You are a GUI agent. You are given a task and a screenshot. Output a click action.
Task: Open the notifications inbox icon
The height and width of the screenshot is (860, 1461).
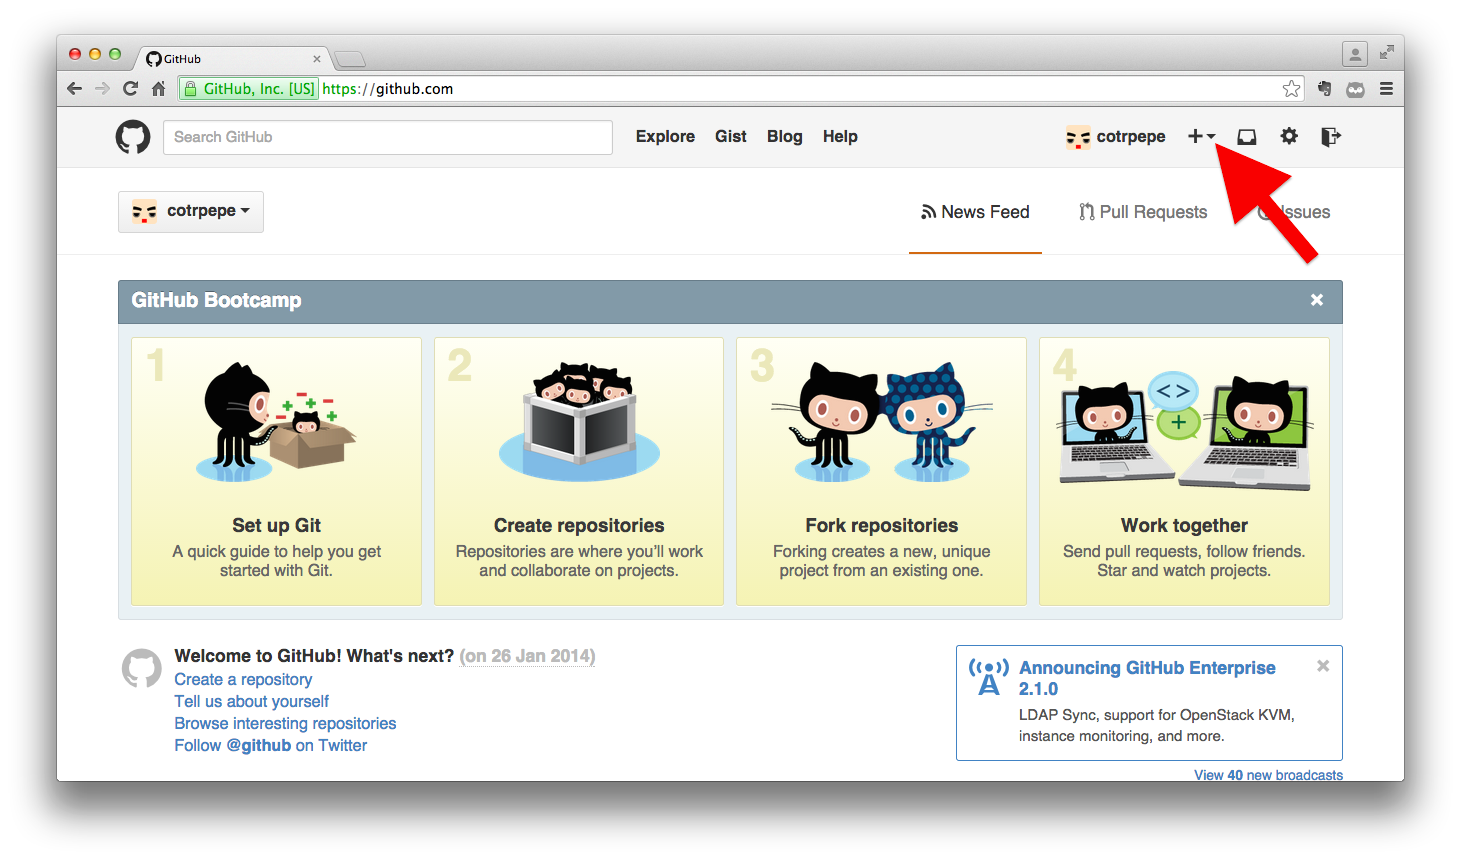1245,136
